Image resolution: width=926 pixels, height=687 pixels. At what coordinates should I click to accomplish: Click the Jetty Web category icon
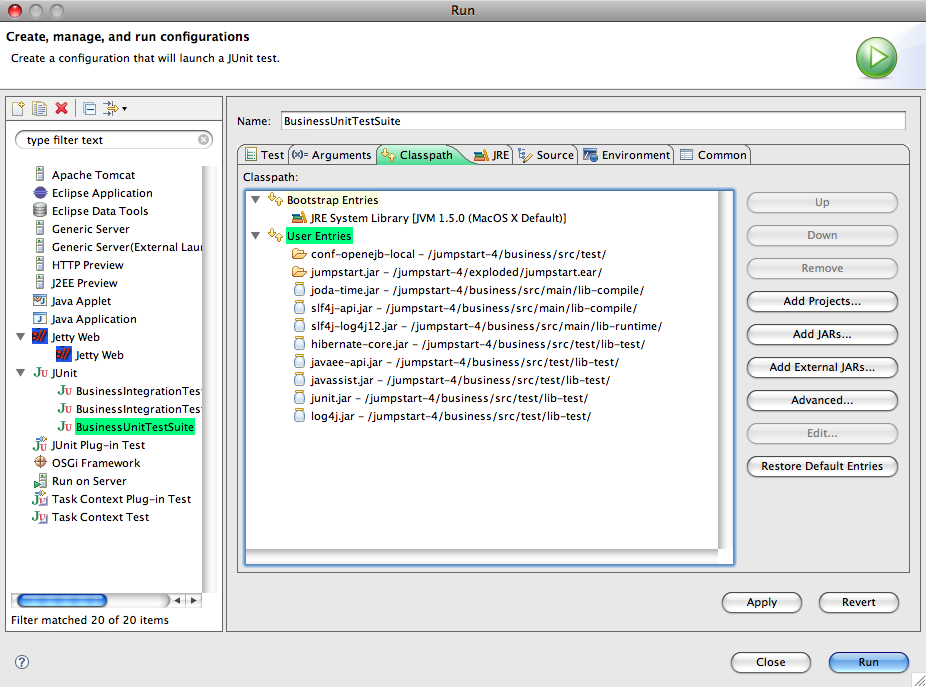click(40, 337)
